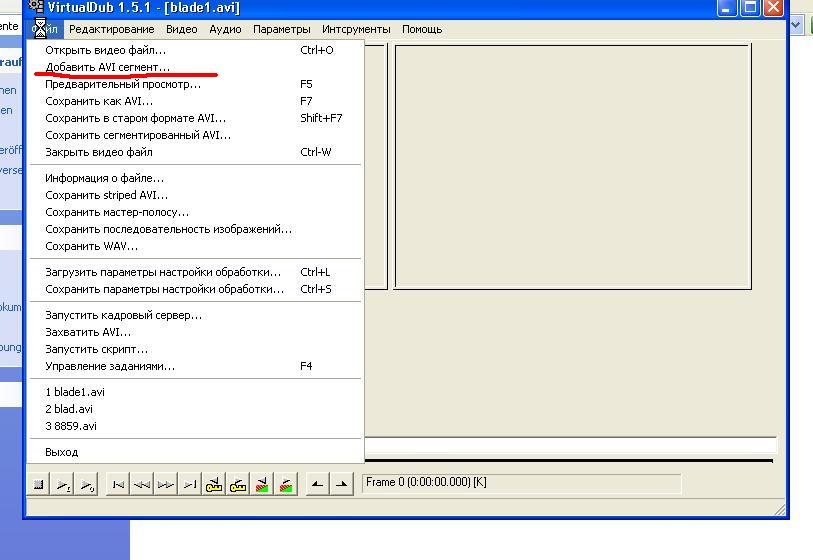The width and height of the screenshot is (813, 560).
Task: Open the Параметры menu
Action: (282, 30)
